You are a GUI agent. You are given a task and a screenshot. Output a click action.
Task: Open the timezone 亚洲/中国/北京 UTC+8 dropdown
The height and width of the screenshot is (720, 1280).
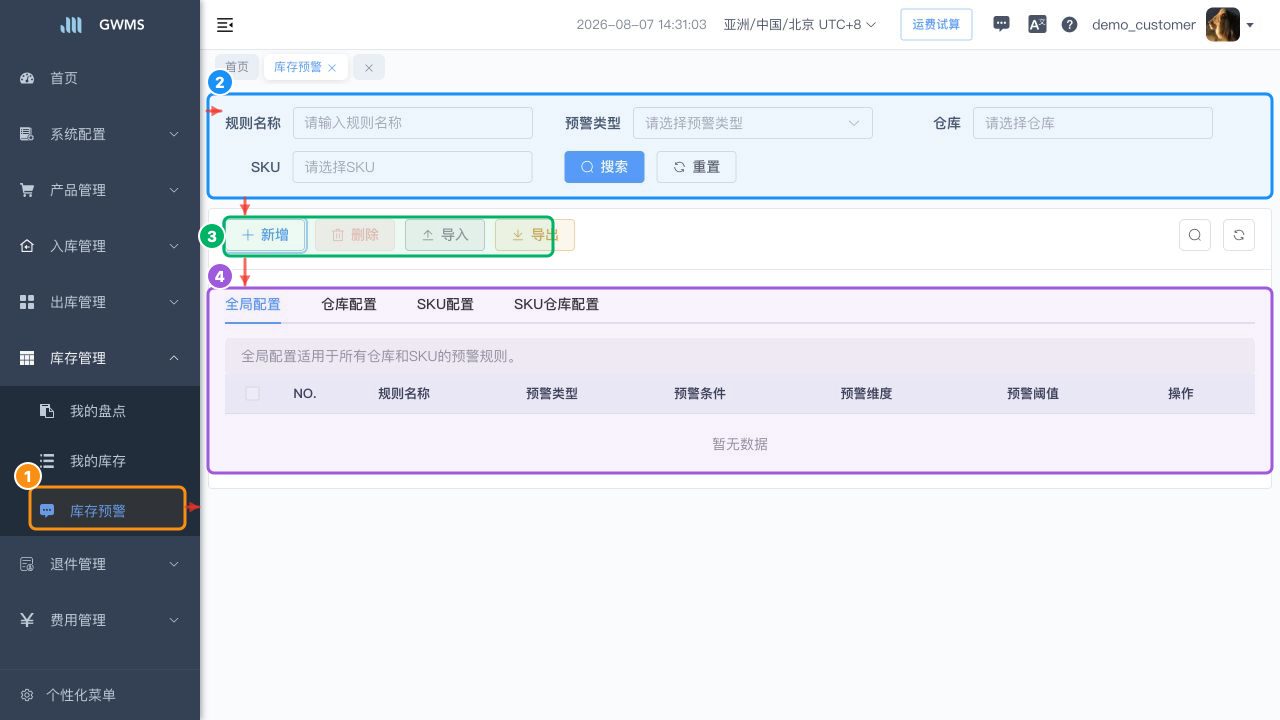coord(800,25)
